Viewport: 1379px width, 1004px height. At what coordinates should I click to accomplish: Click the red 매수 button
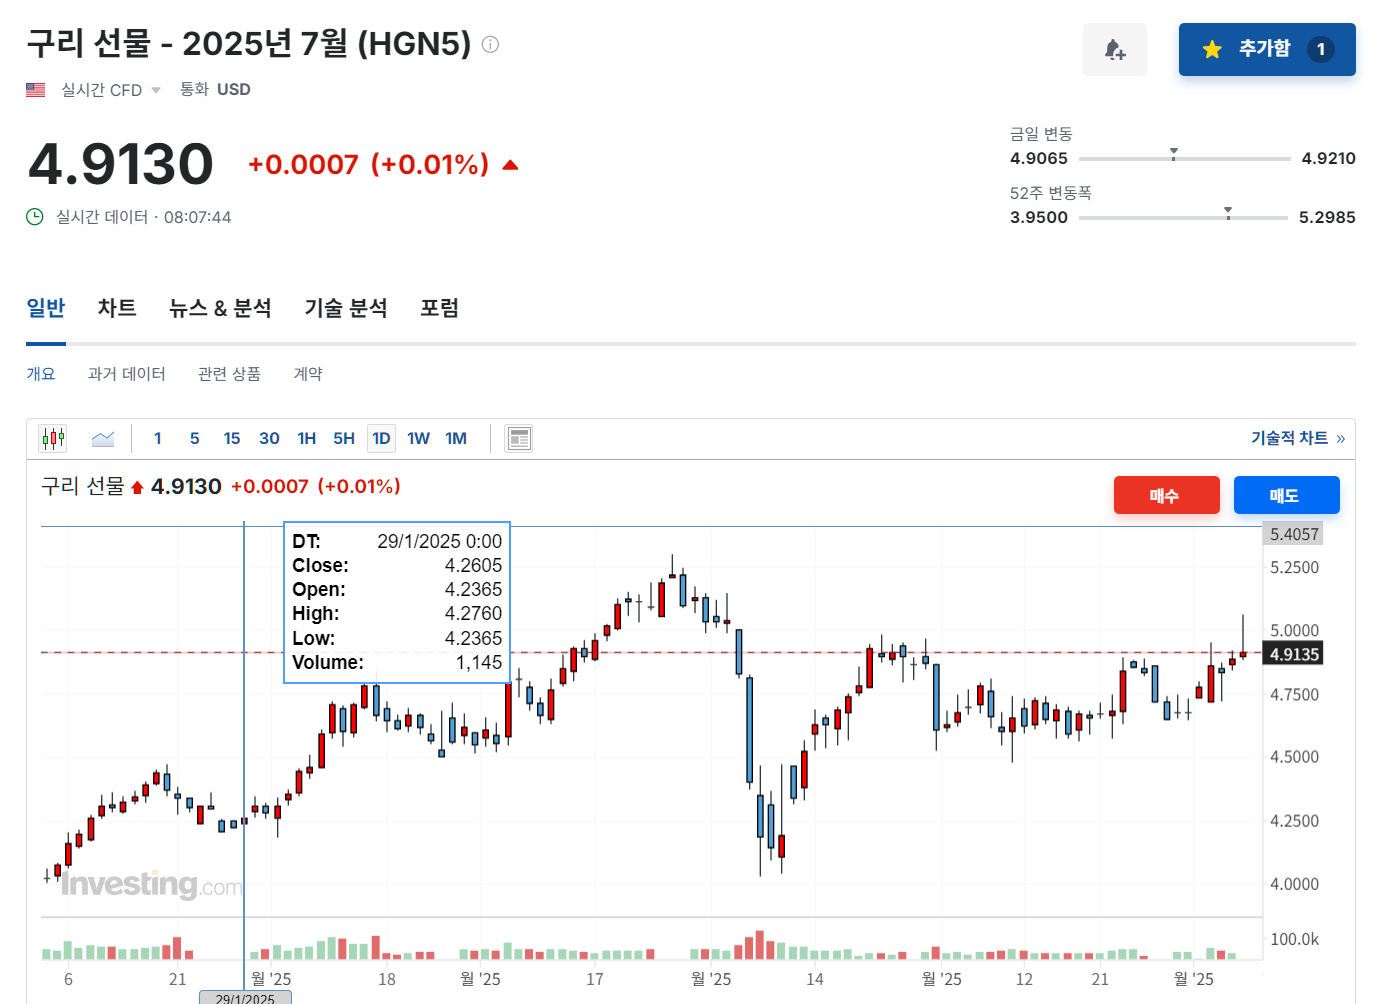pyautogui.click(x=1166, y=494)
